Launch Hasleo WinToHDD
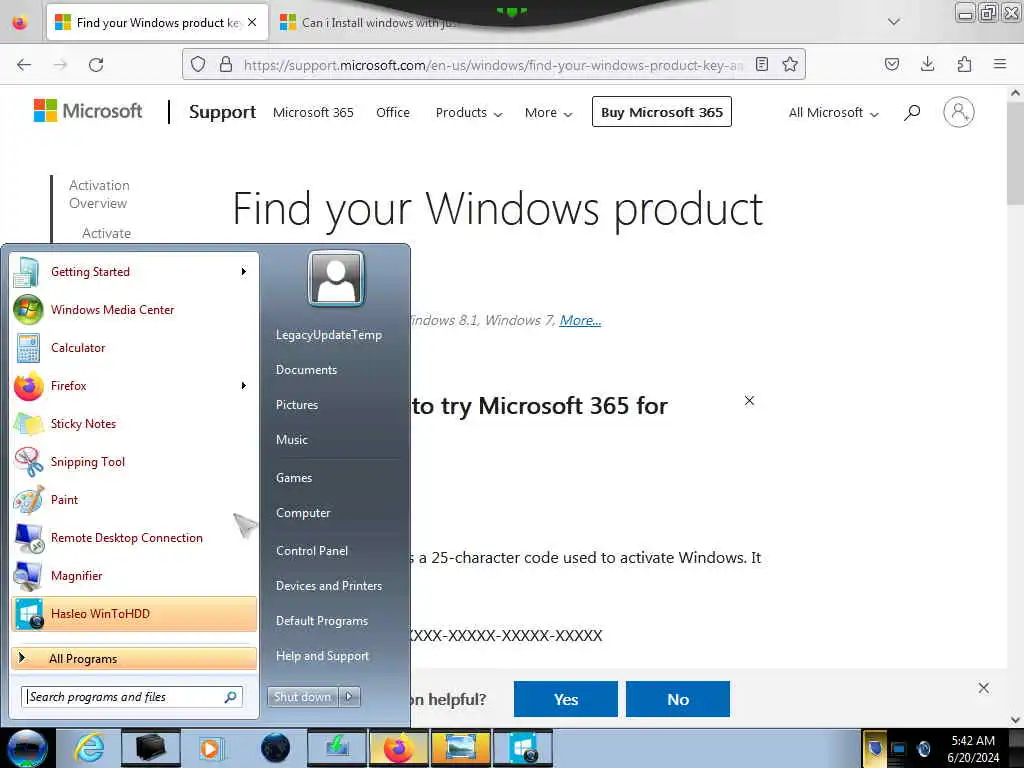Viewport: 1024px width, 768px height. pyautogui.click(x=134, y=614)
